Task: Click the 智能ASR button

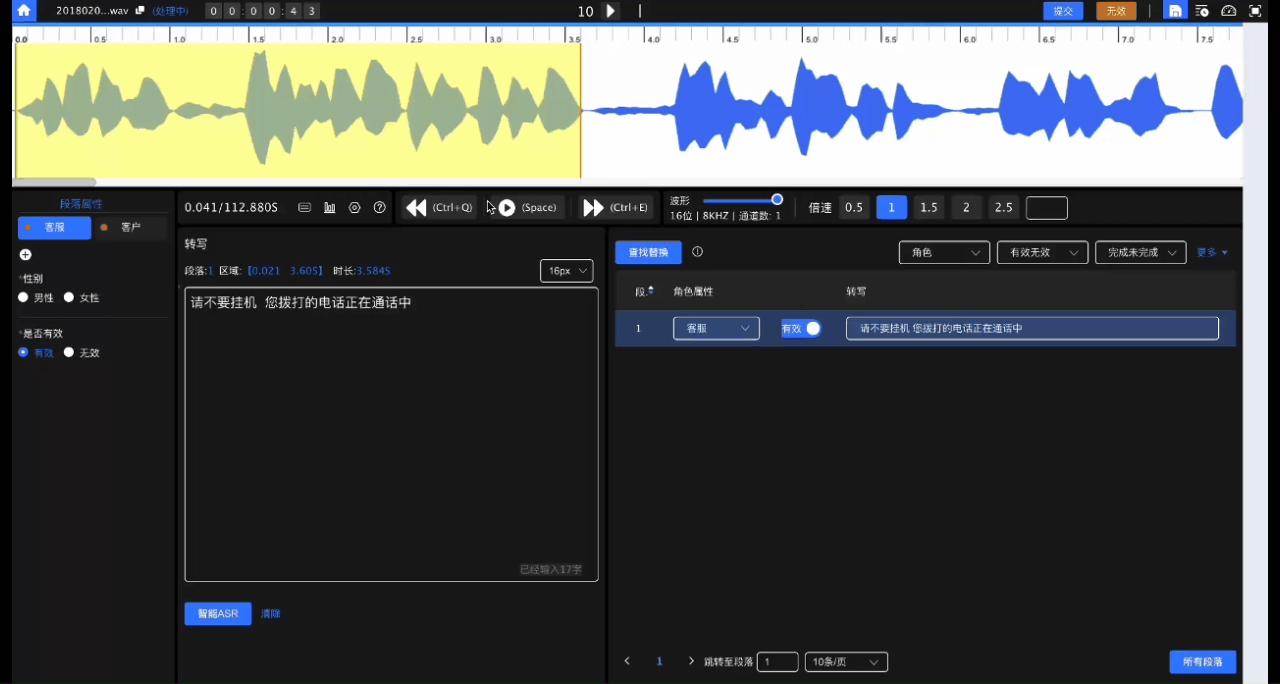Action: 217,614
